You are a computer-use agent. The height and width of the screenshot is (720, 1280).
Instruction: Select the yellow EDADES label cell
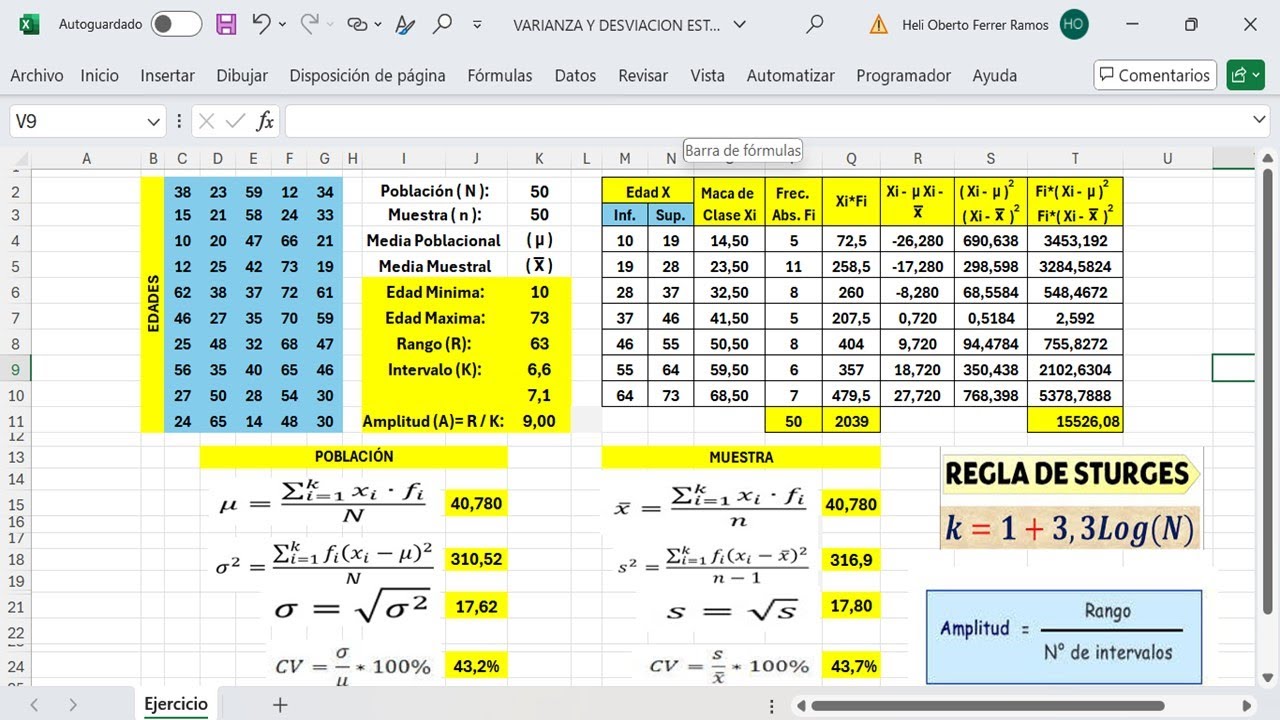[x=153, y=305]
